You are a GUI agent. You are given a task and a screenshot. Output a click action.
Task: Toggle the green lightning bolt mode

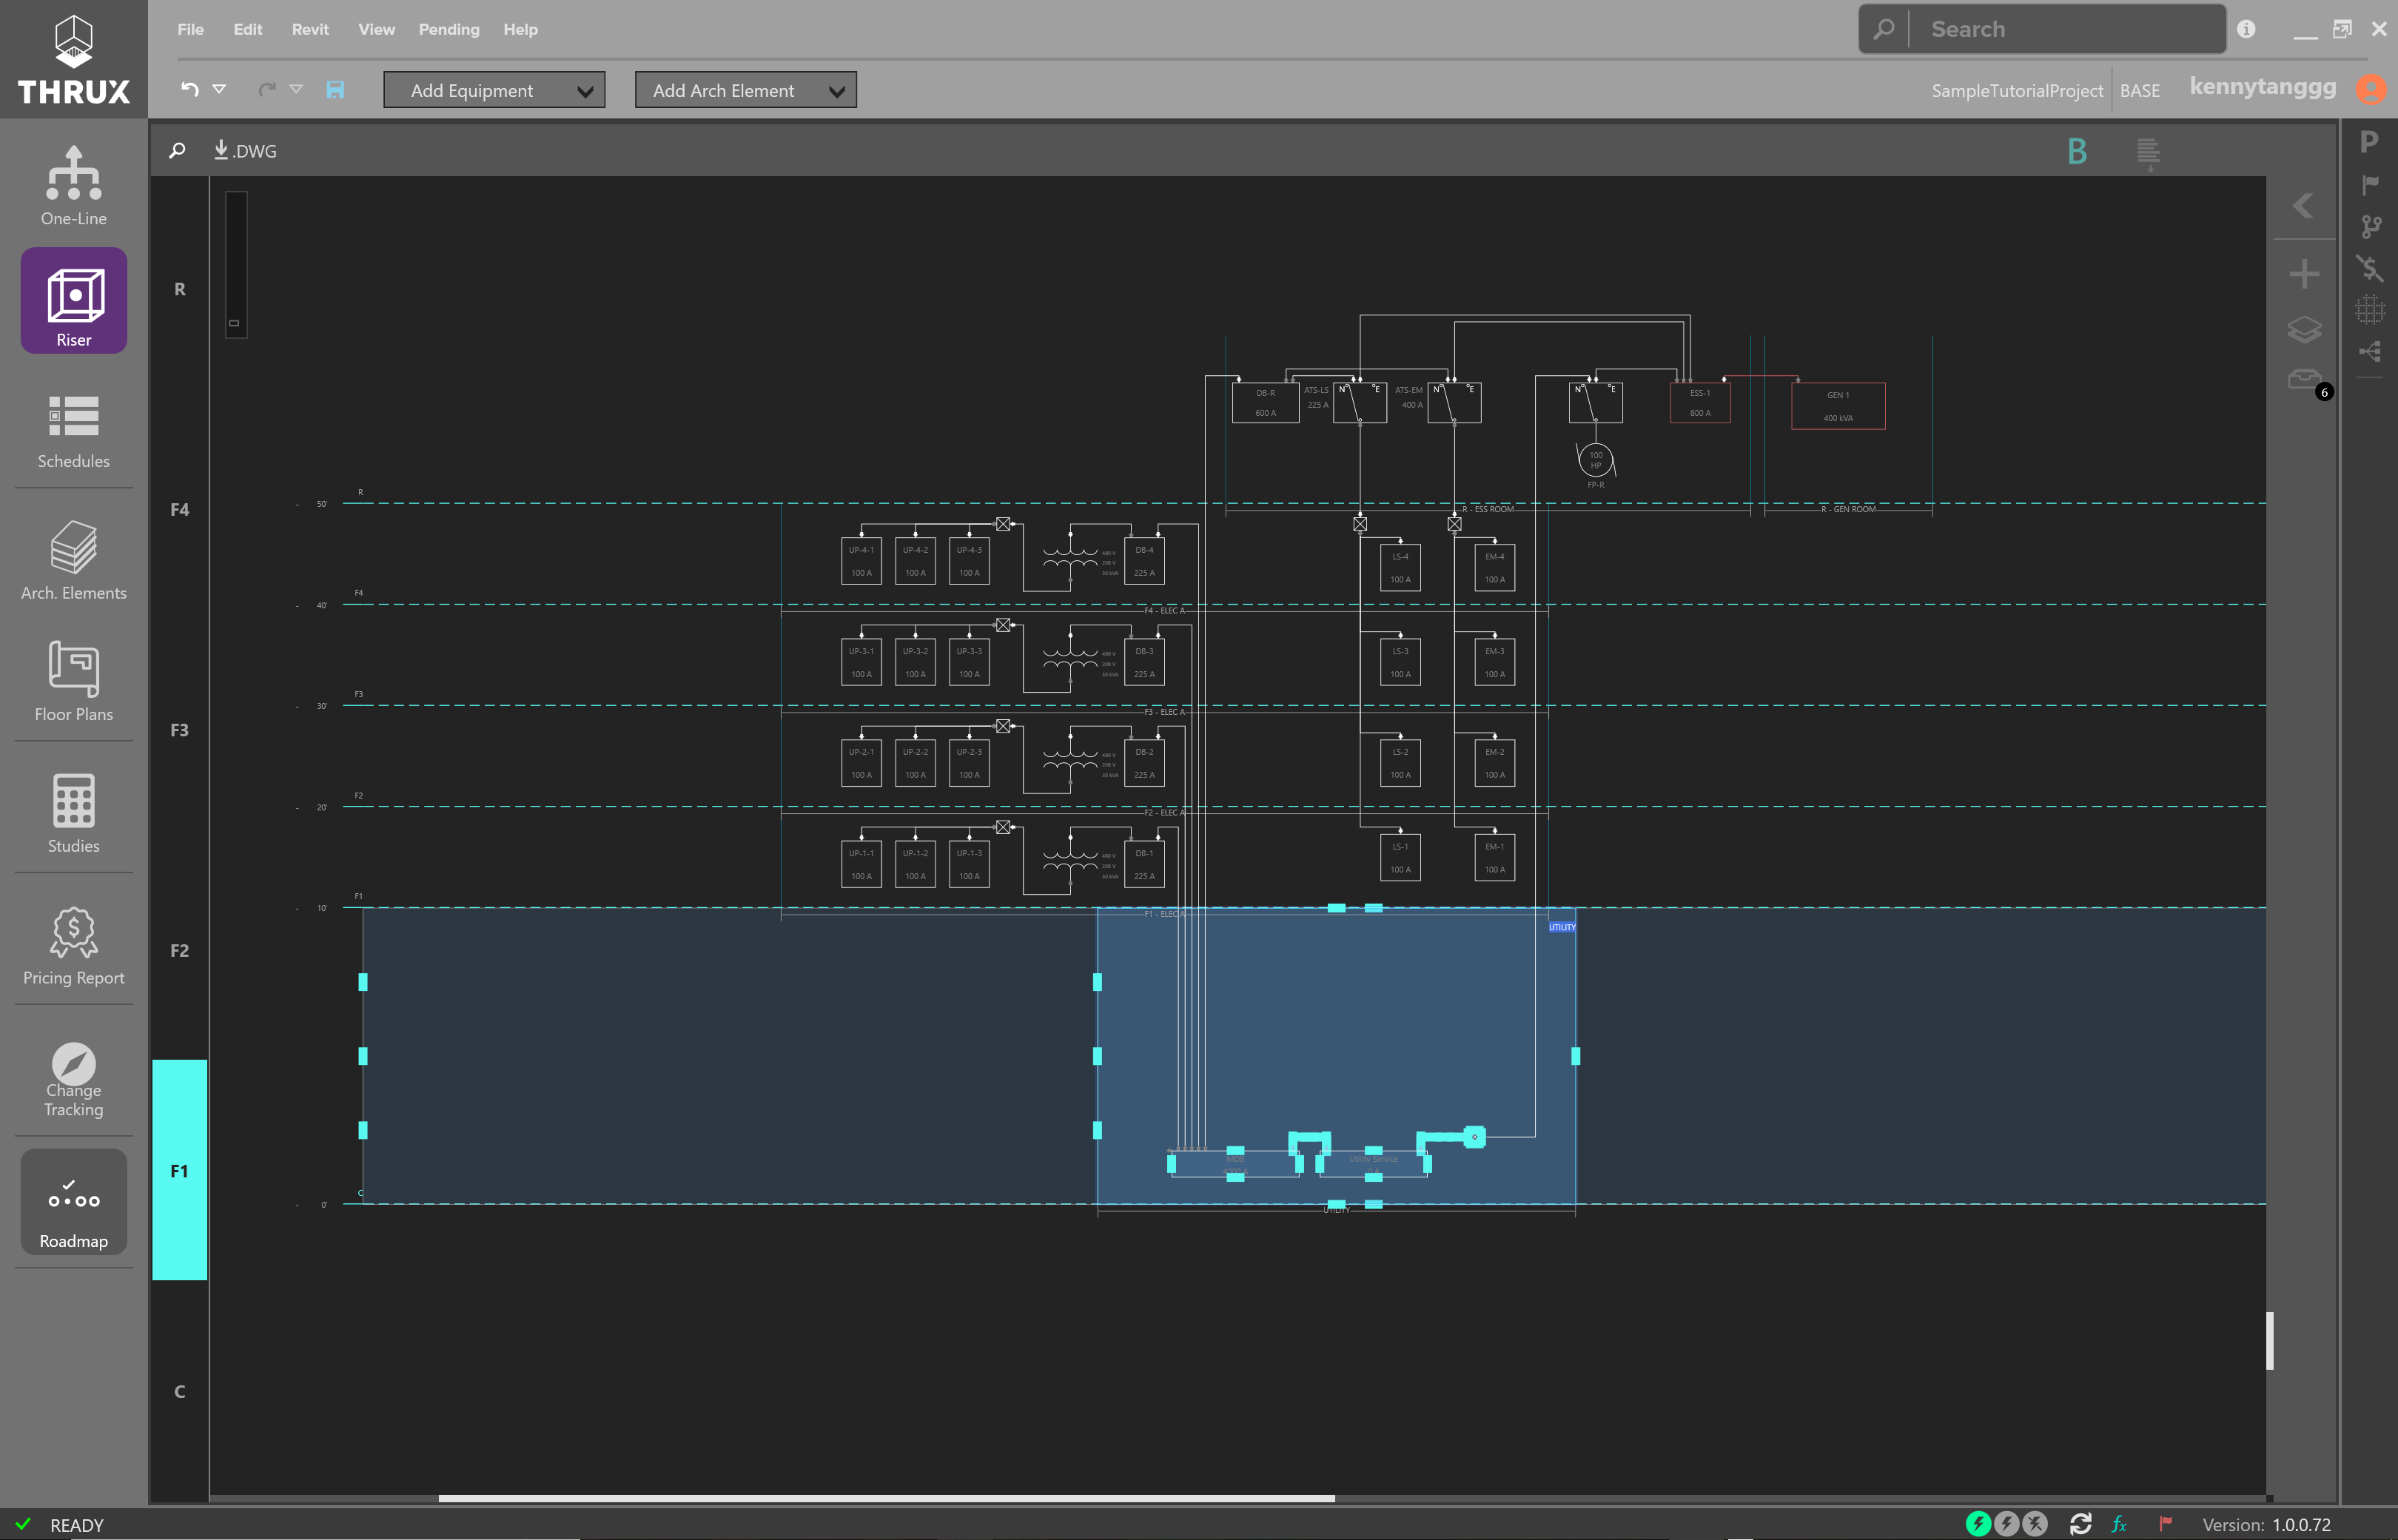coord(1978,1523)
